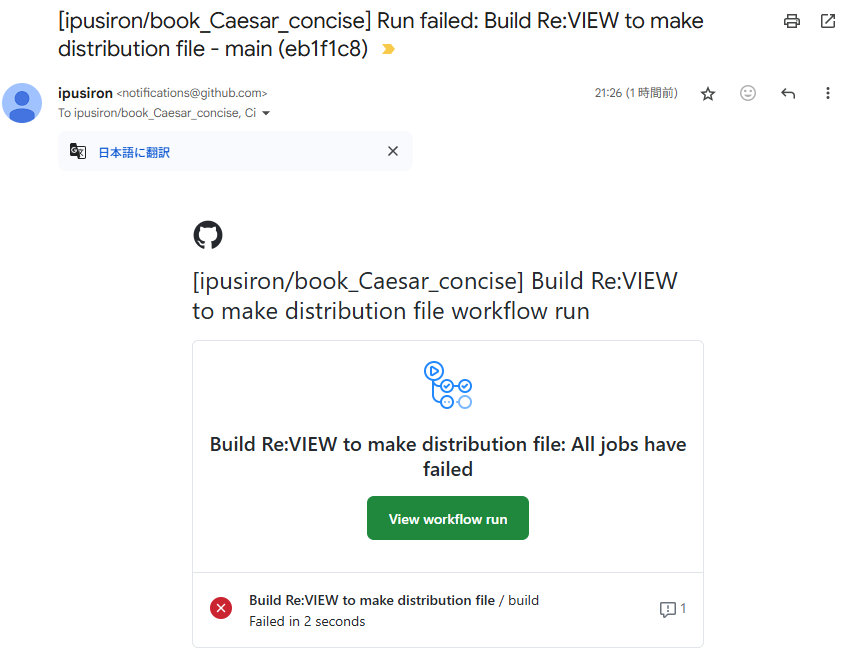Print this email with the printer icon
The width and height of the screenshot is (843, 659).
[x=791, y=21]
